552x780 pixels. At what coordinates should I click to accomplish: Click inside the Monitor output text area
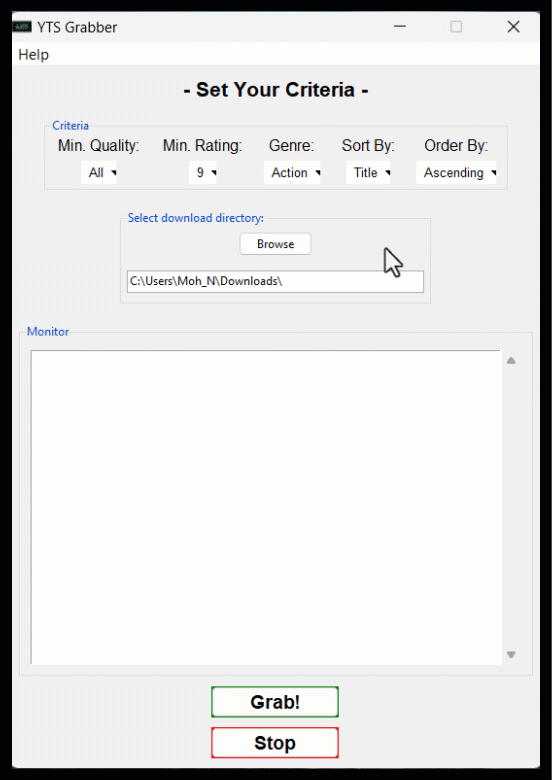click(266, 507)
